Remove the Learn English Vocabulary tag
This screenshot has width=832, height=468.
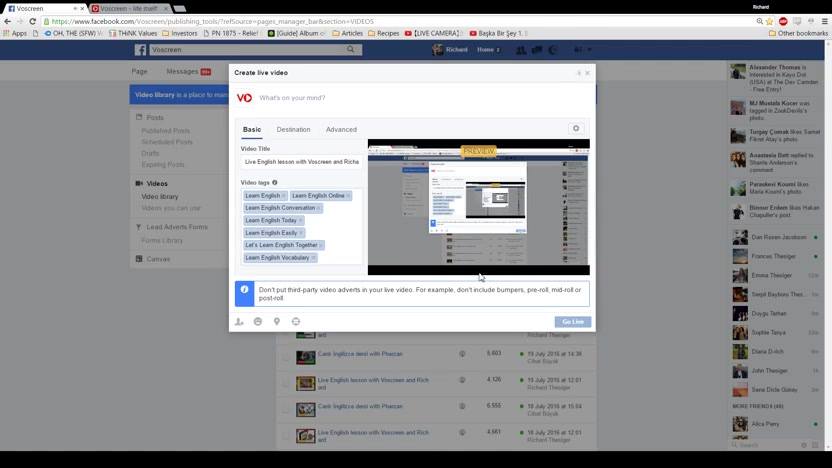[313, 258]
